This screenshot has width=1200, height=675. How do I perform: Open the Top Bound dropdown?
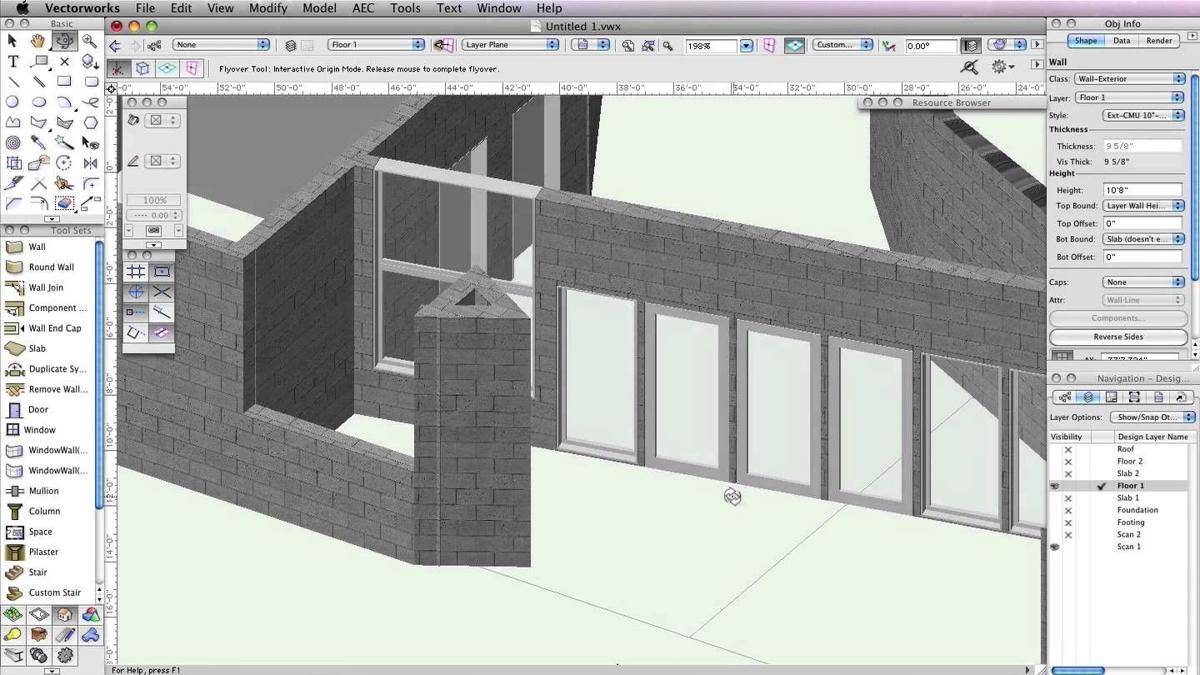tap(1143, 206)
